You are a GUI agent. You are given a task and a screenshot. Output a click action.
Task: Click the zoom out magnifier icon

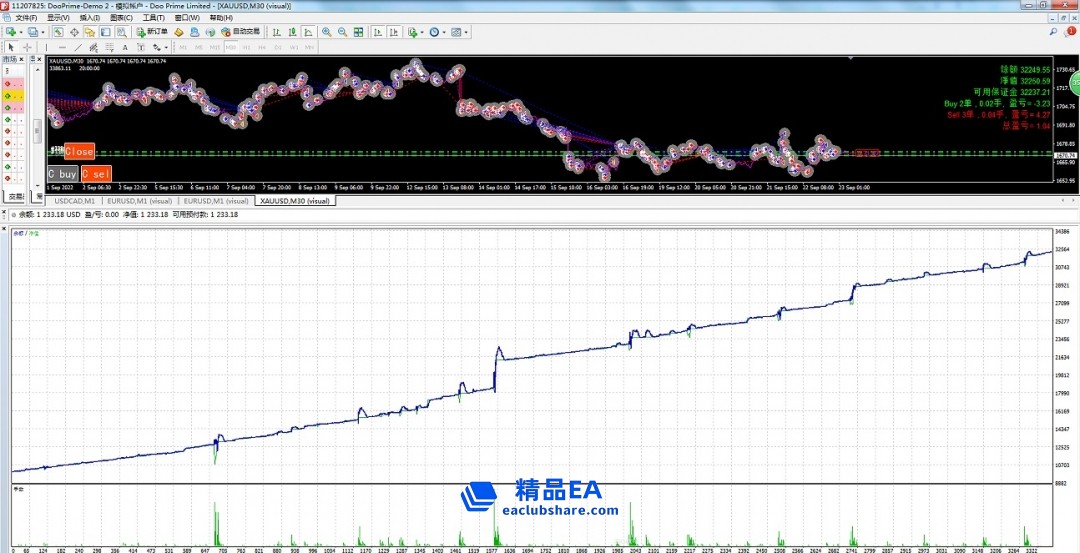coord(343,32)
